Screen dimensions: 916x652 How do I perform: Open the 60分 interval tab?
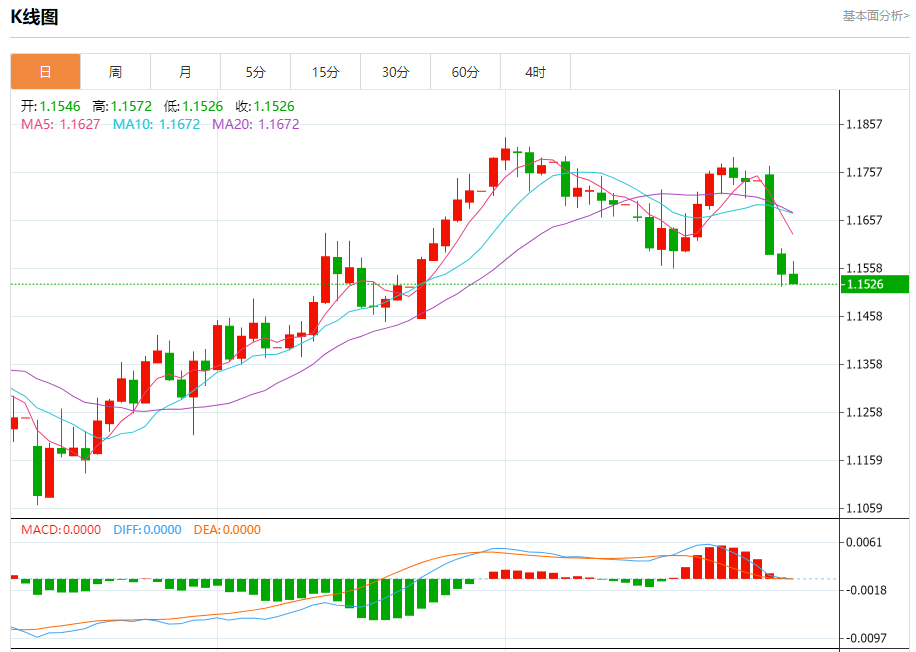point(466,72)
